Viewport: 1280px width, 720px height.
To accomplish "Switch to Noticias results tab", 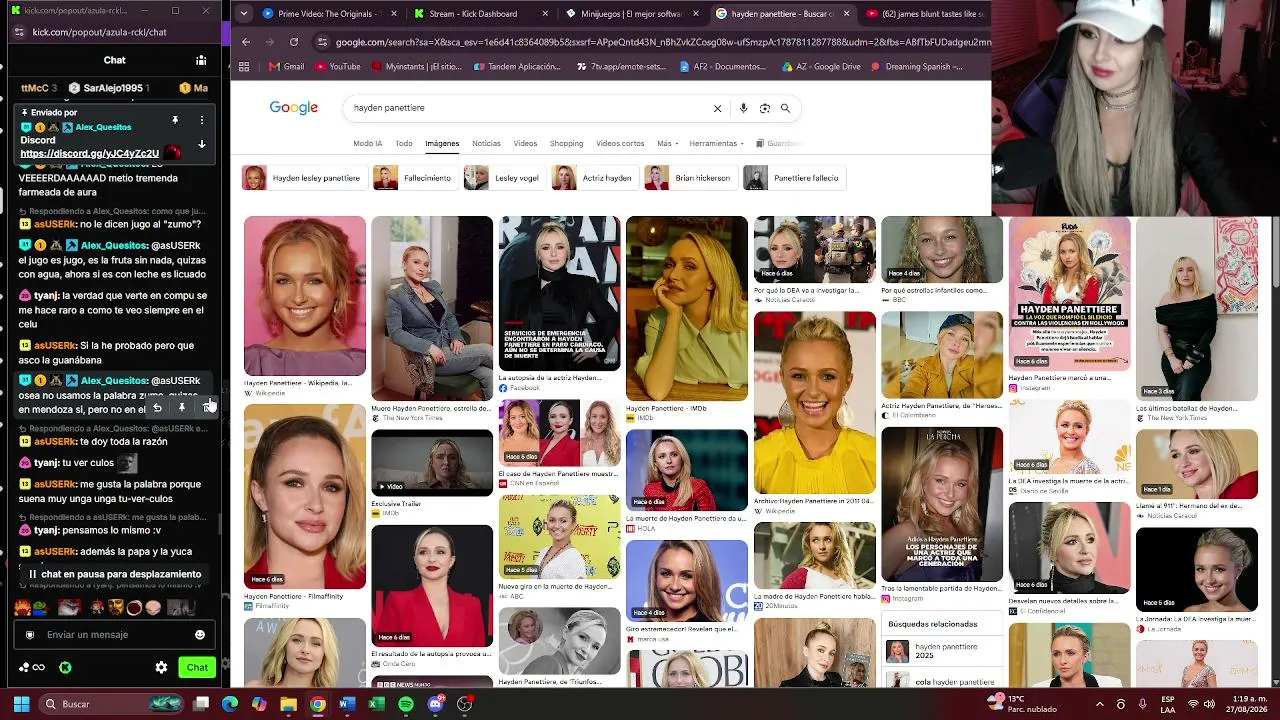I will tap(486, 144).
